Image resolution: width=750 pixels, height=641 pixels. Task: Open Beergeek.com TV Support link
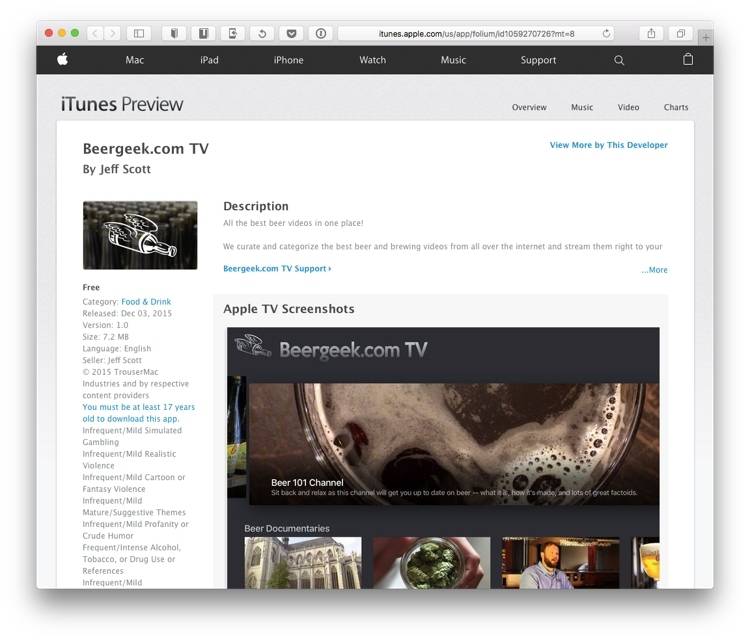[277, 268]
